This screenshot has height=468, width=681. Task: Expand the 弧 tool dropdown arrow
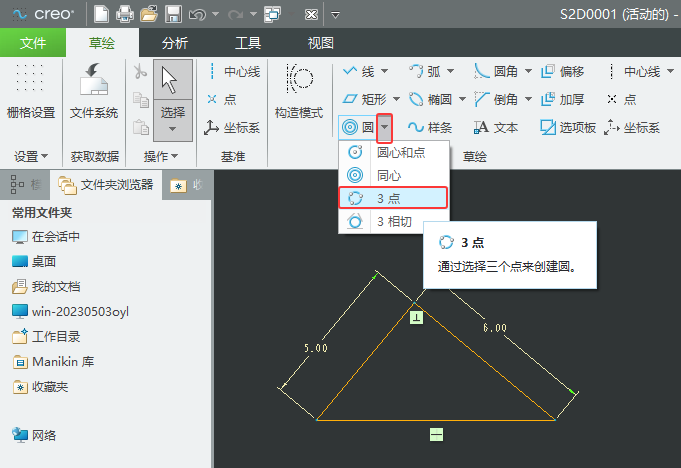(450, 71)
